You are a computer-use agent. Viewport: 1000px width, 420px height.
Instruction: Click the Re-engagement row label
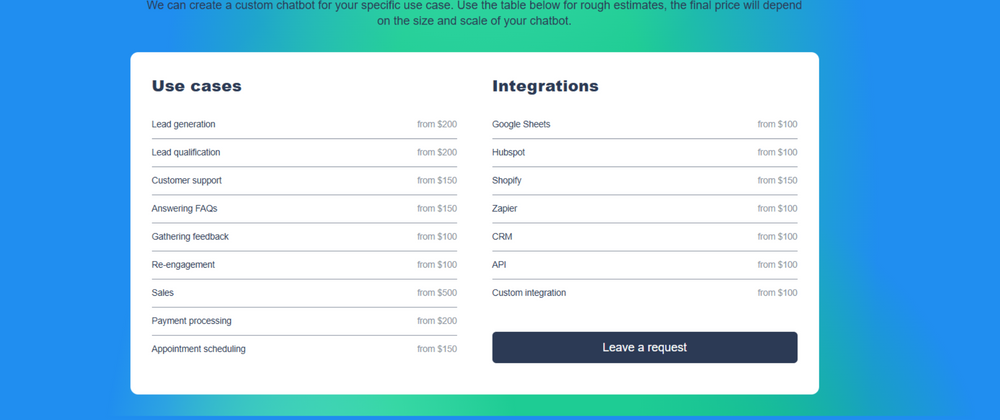tap(183, 264)
